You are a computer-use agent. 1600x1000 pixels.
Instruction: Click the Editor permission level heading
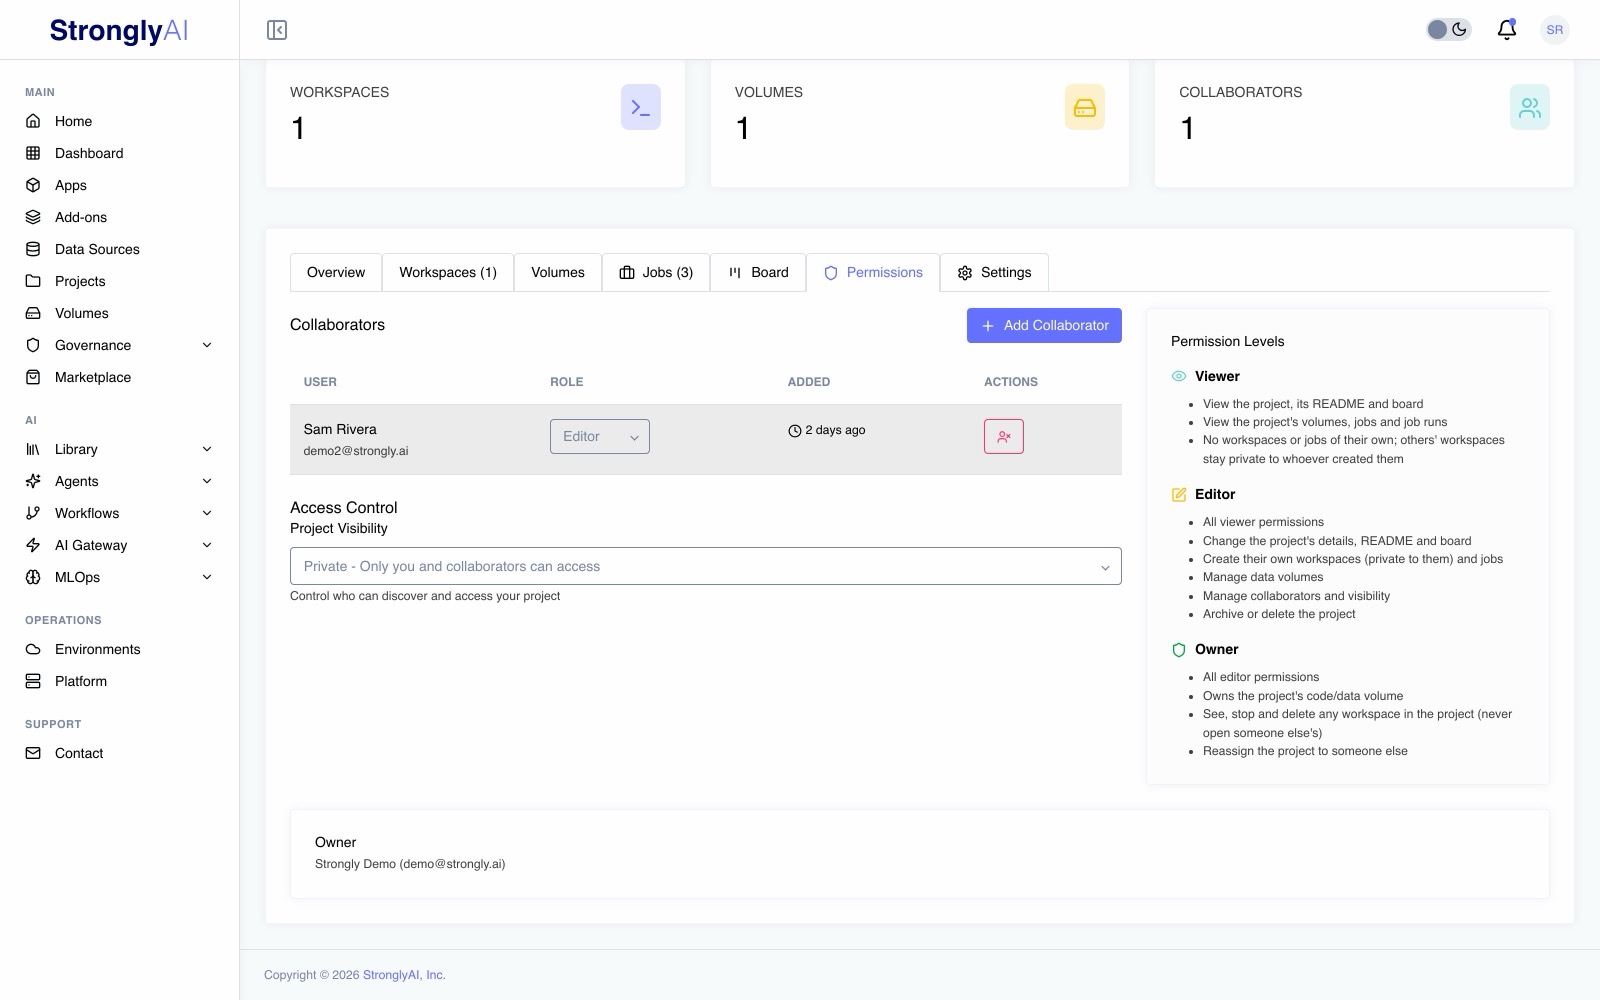[x=1215, y=494]
